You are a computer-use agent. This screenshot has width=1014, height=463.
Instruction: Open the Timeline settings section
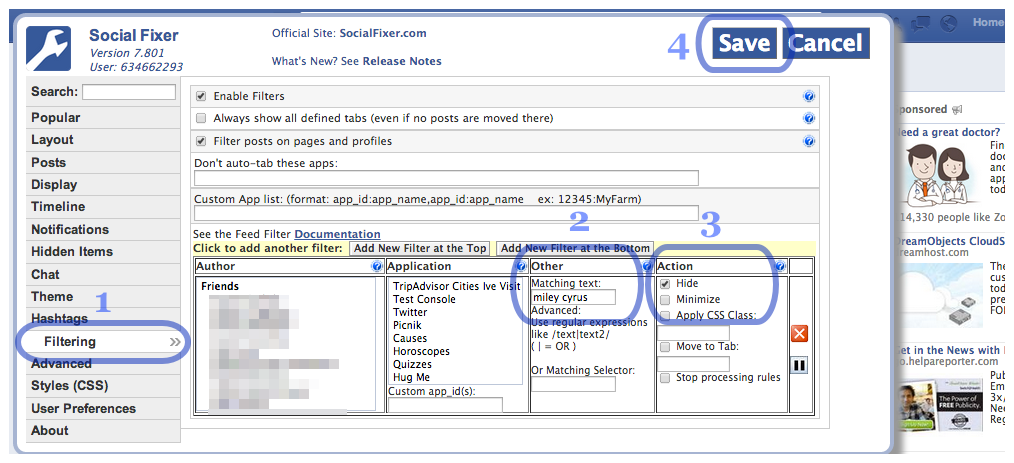(103, 207)
